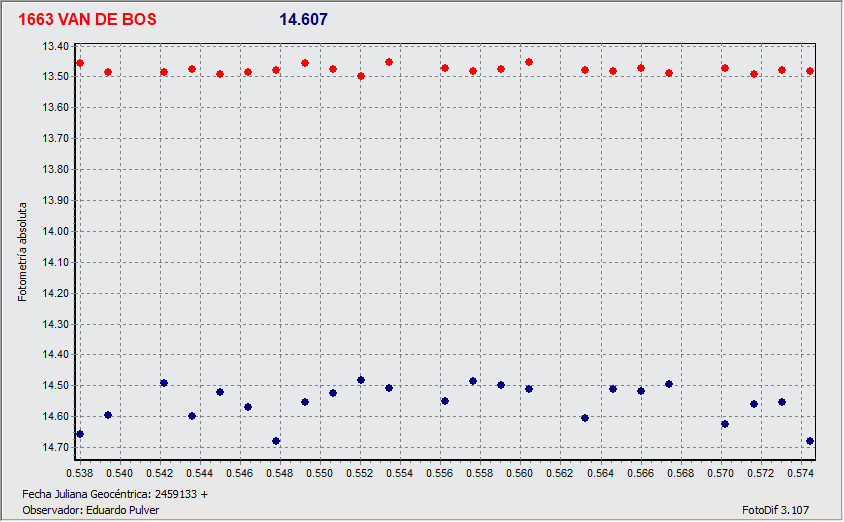Click the x-axis tick label 0.560
This screenshot has height=522, width=844.
point(520,473)
